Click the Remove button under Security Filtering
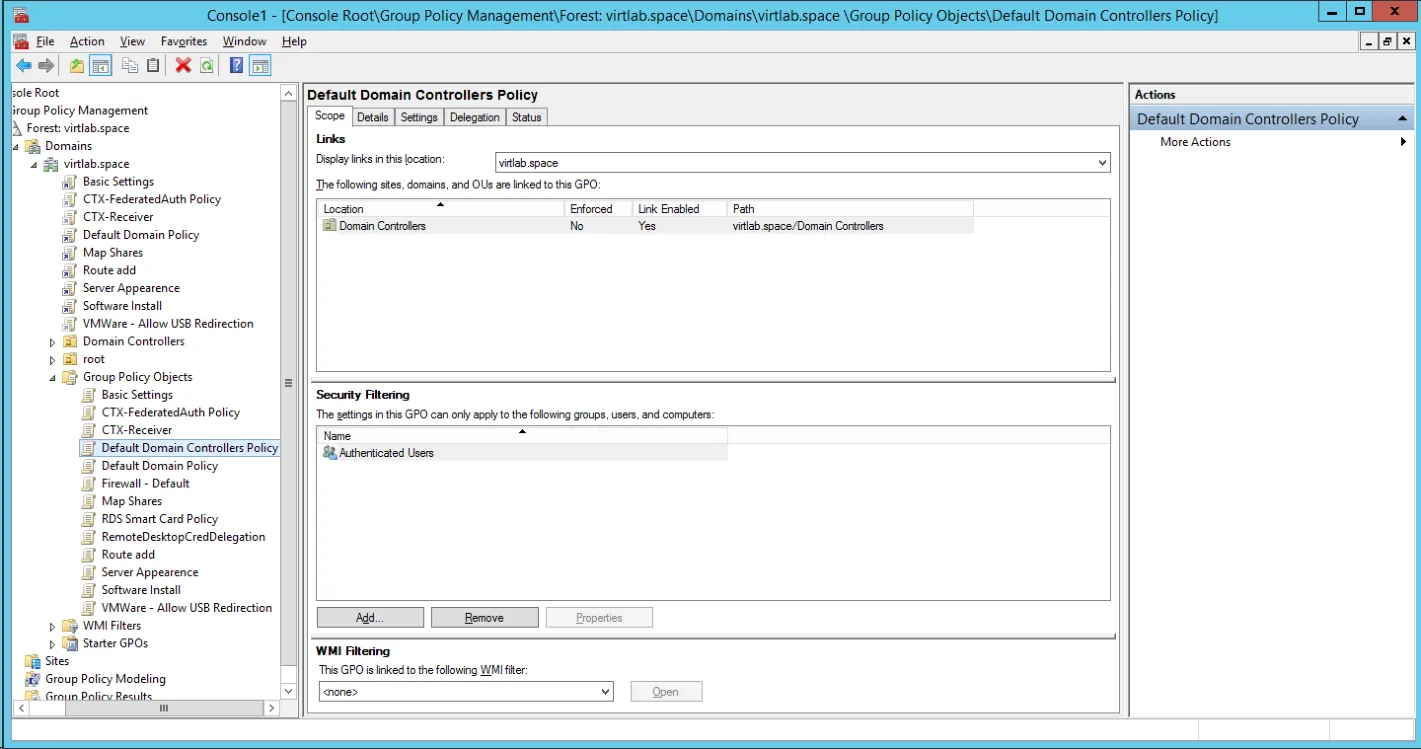This screenshot has width=1421, height=749. click(484, 618)
